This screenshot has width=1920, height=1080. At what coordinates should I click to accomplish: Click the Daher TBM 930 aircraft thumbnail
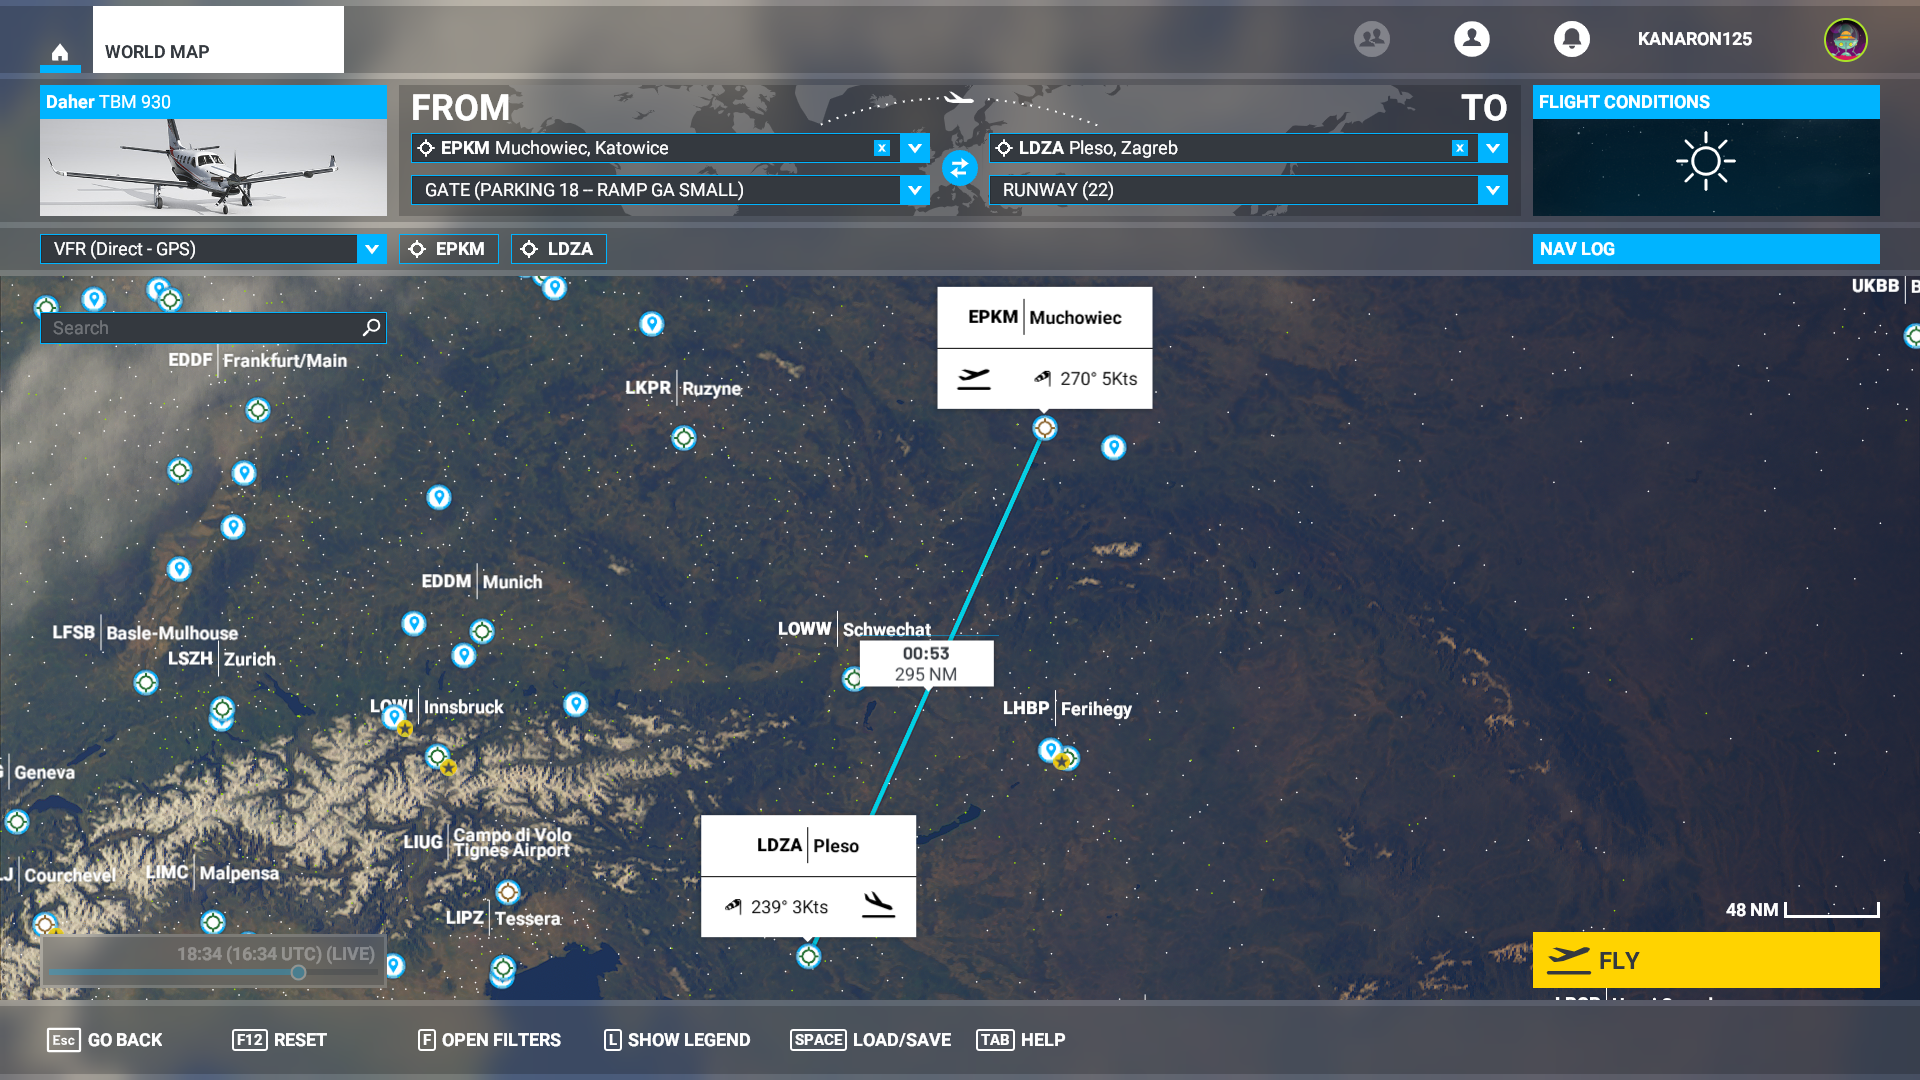click(x=213, y=167)
